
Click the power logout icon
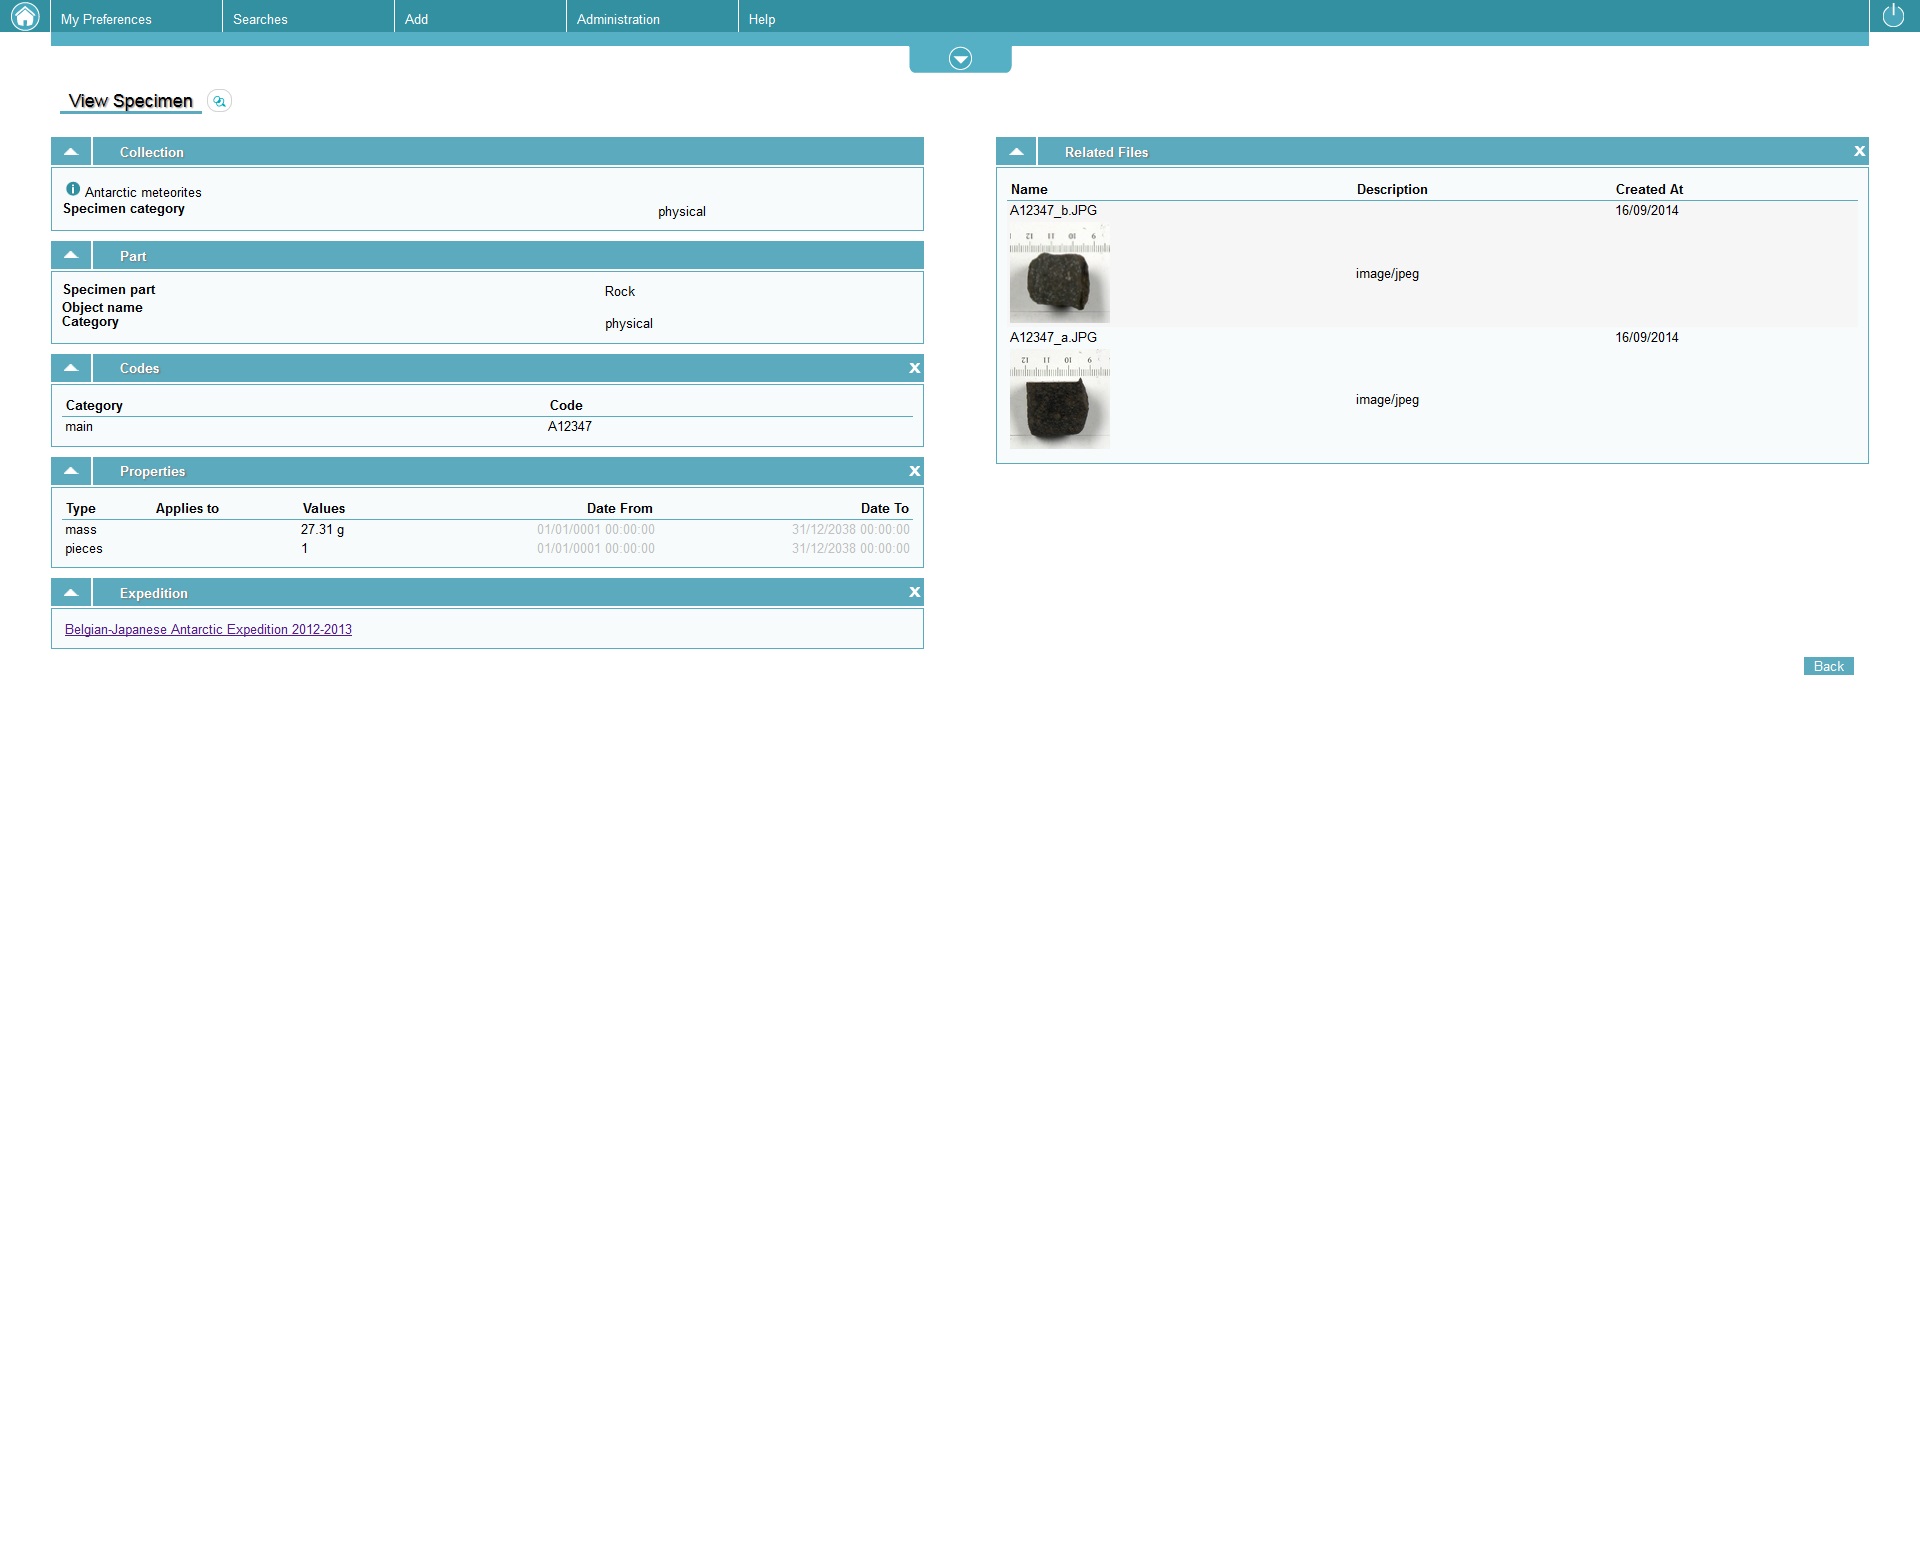1893,16
